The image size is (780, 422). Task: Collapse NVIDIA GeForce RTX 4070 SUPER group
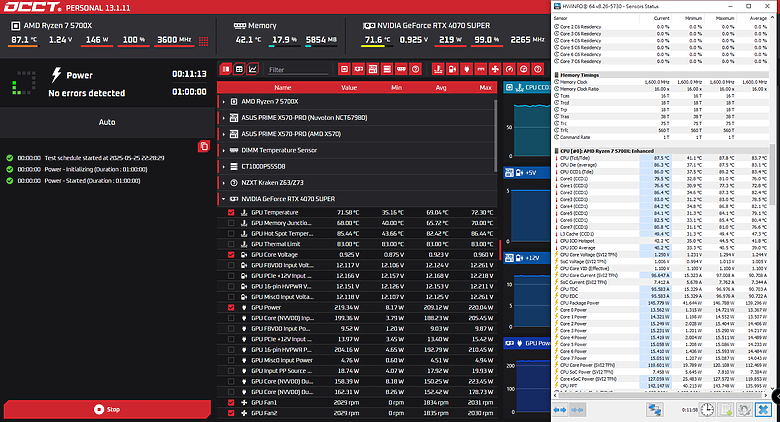[x=223, y=199]
